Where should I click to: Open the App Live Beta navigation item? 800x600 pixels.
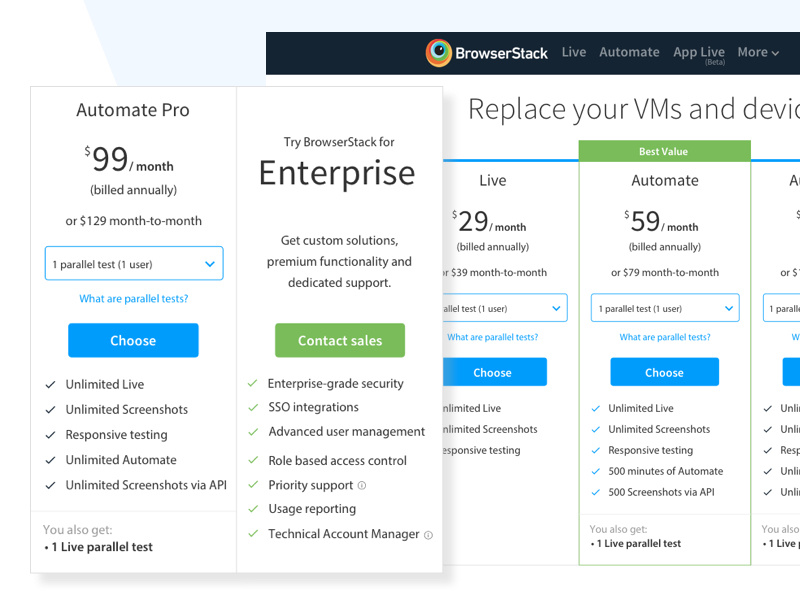click(698, 52)
